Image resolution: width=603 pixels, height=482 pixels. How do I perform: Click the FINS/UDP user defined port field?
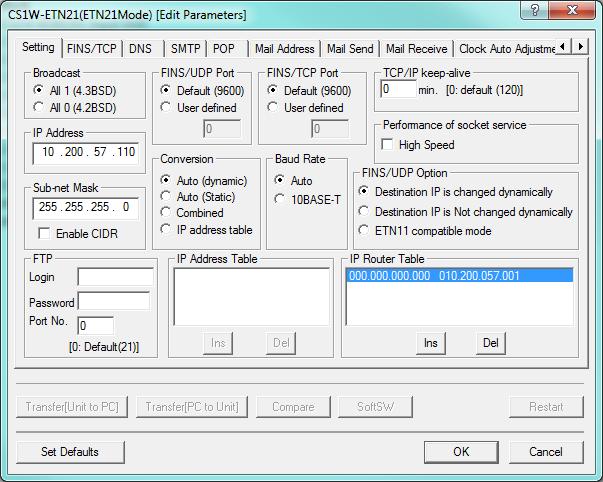(222, 129)
